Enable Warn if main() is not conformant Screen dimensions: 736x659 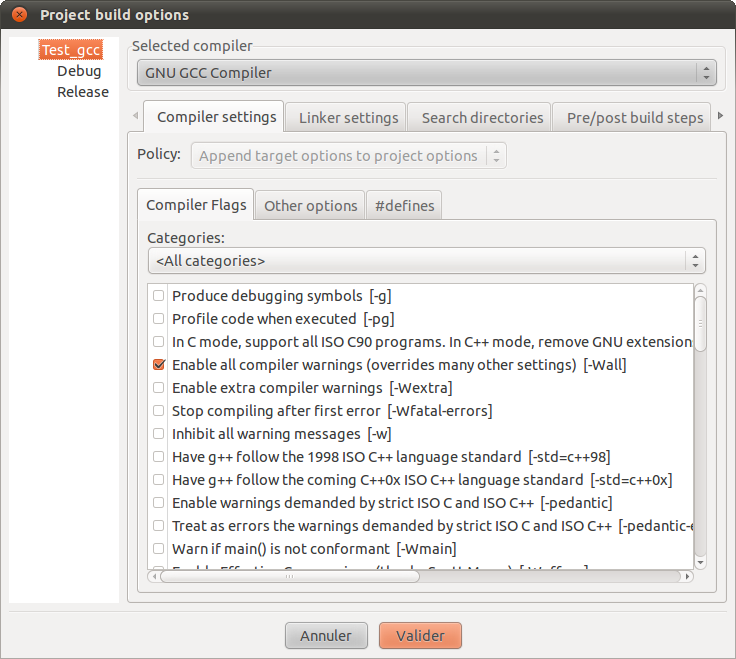[x=158, y=549]
